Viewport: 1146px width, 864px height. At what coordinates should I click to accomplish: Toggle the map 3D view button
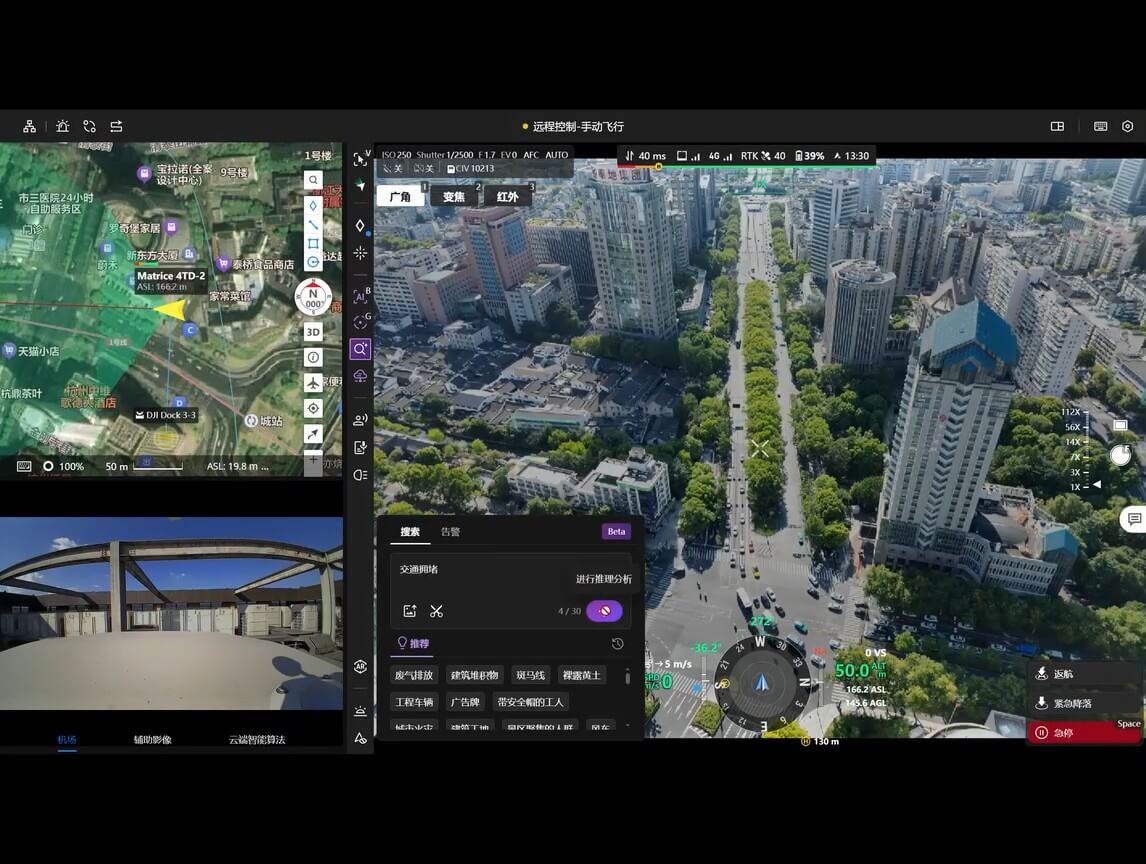(313, 332)
